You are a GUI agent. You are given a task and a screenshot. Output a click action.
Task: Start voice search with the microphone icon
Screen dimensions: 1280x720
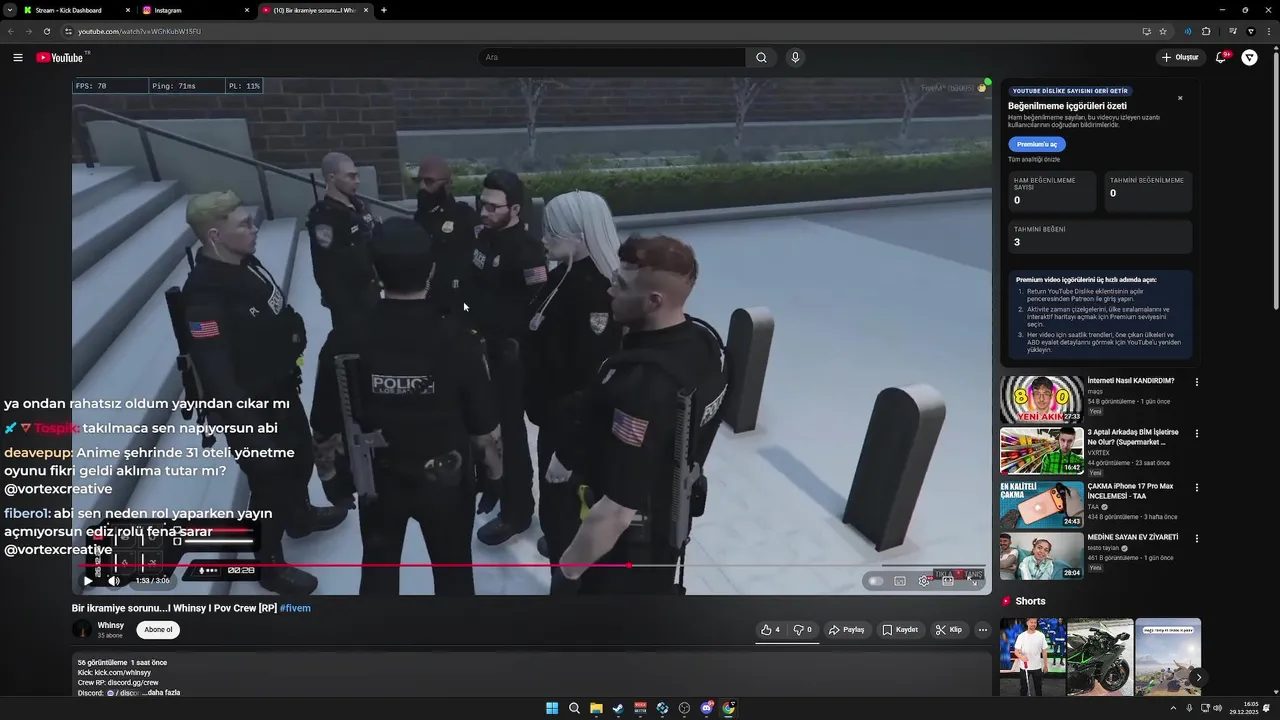[795, 57]
